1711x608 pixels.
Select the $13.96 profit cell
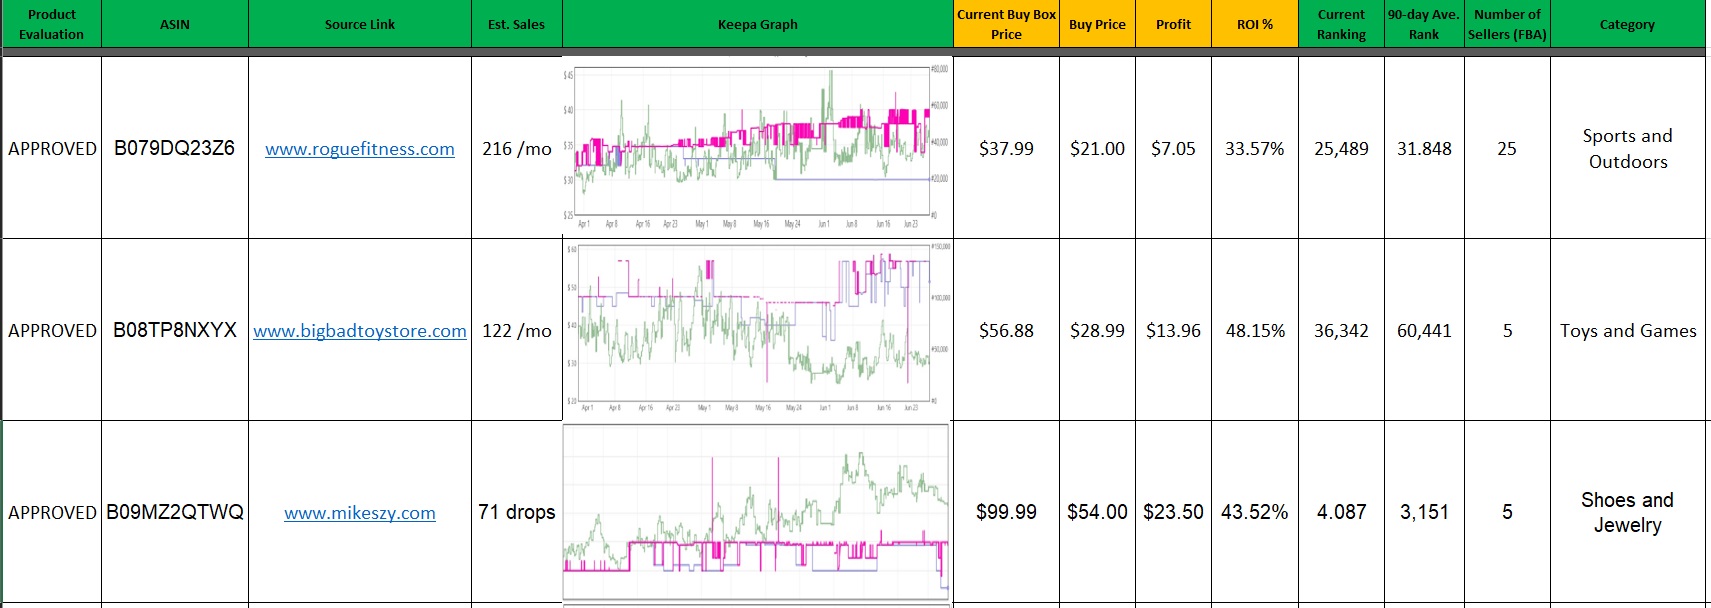(x=1173, y=330)
